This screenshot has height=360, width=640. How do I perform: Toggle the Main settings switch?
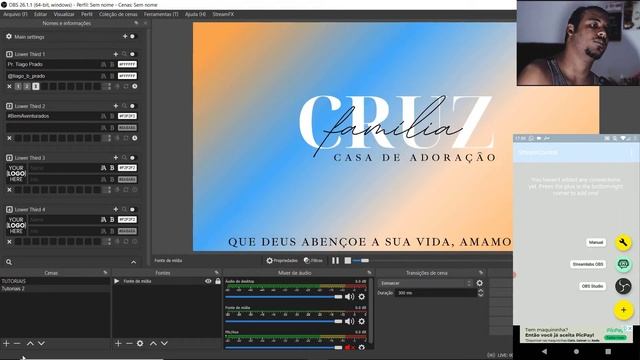132,36
